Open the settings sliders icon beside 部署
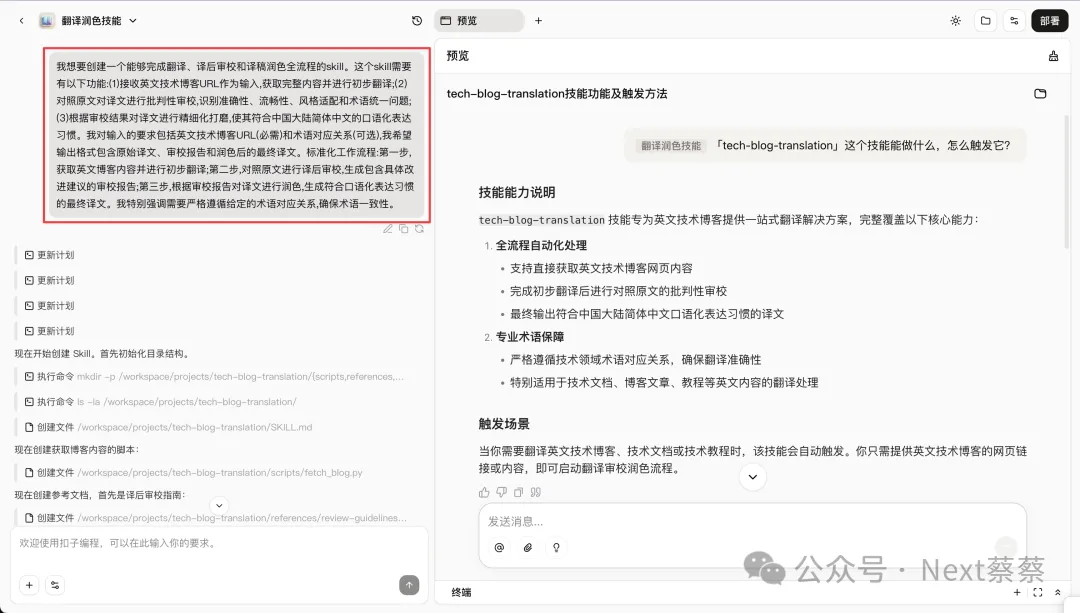Image resolution: width=1080 pixels, height=613 pixels. tap(1014, 20)
